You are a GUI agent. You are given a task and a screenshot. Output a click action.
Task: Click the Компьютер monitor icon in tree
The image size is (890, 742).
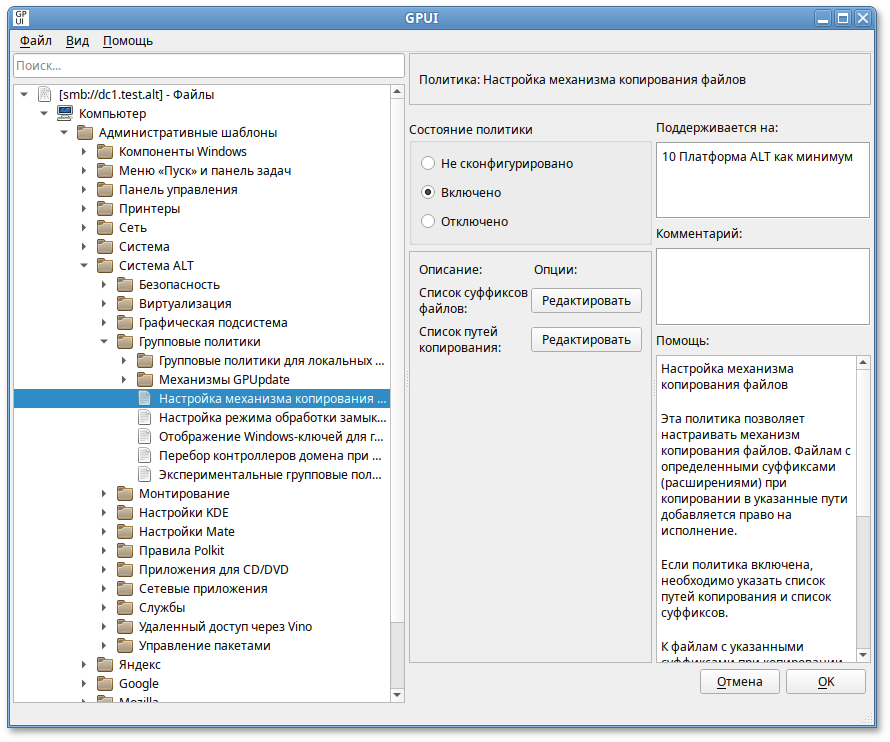point(64,114)
